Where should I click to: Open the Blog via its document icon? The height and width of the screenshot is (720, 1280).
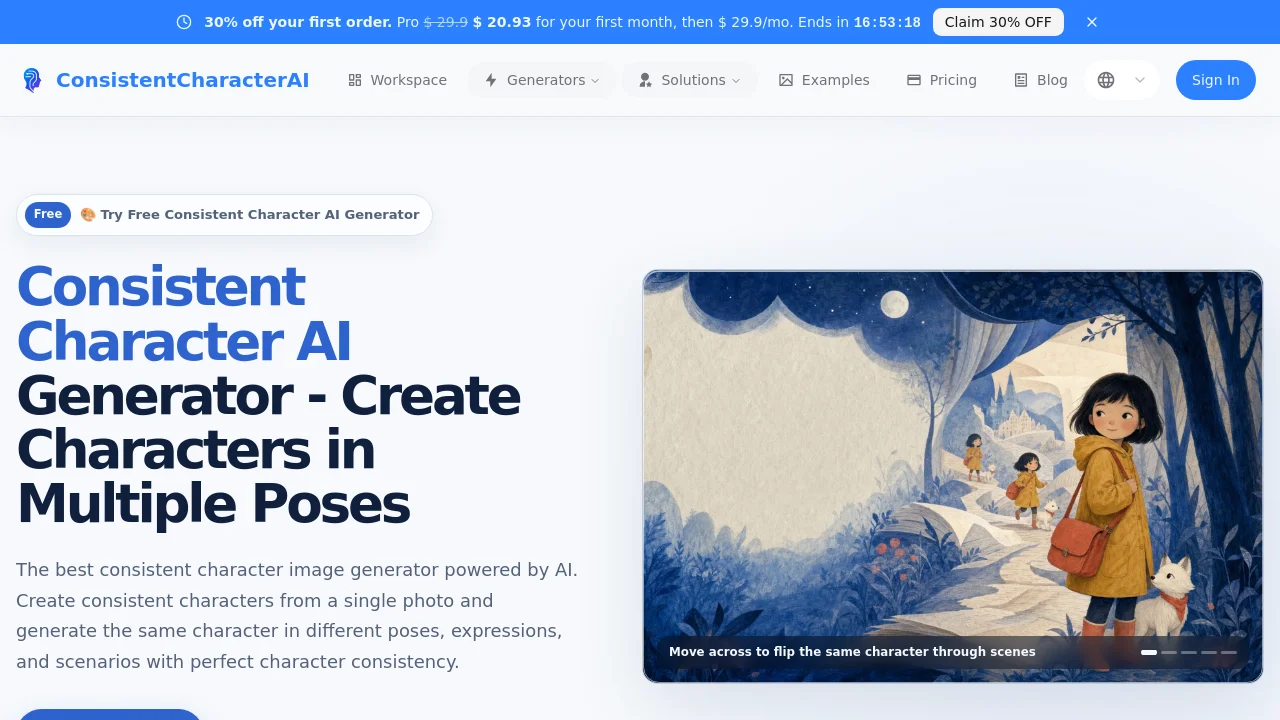click(1021, 80)
